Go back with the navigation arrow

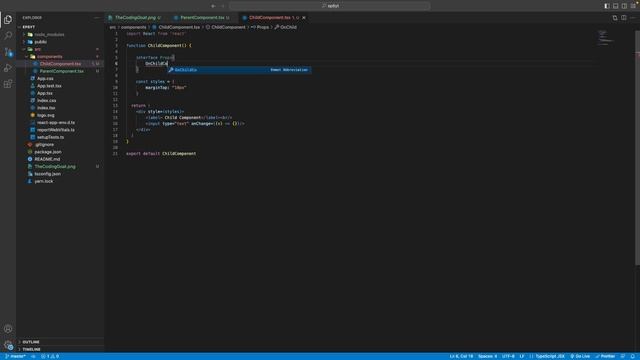click(213, 6)
